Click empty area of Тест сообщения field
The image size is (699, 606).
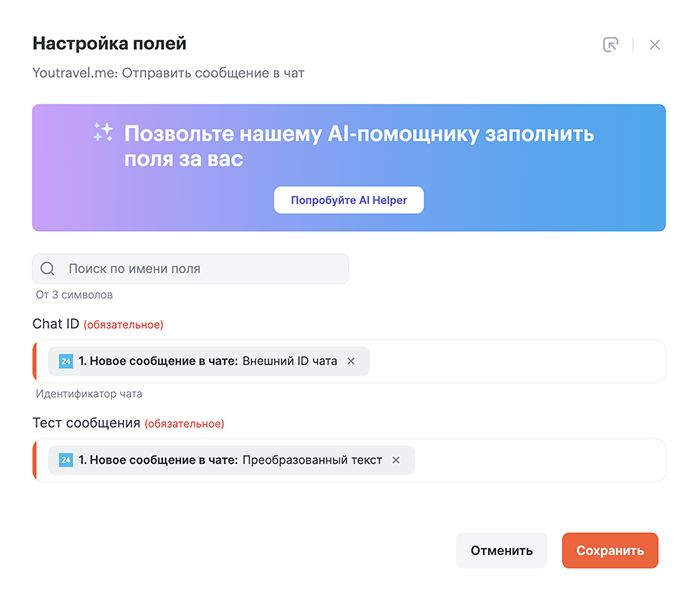[539, 460]
